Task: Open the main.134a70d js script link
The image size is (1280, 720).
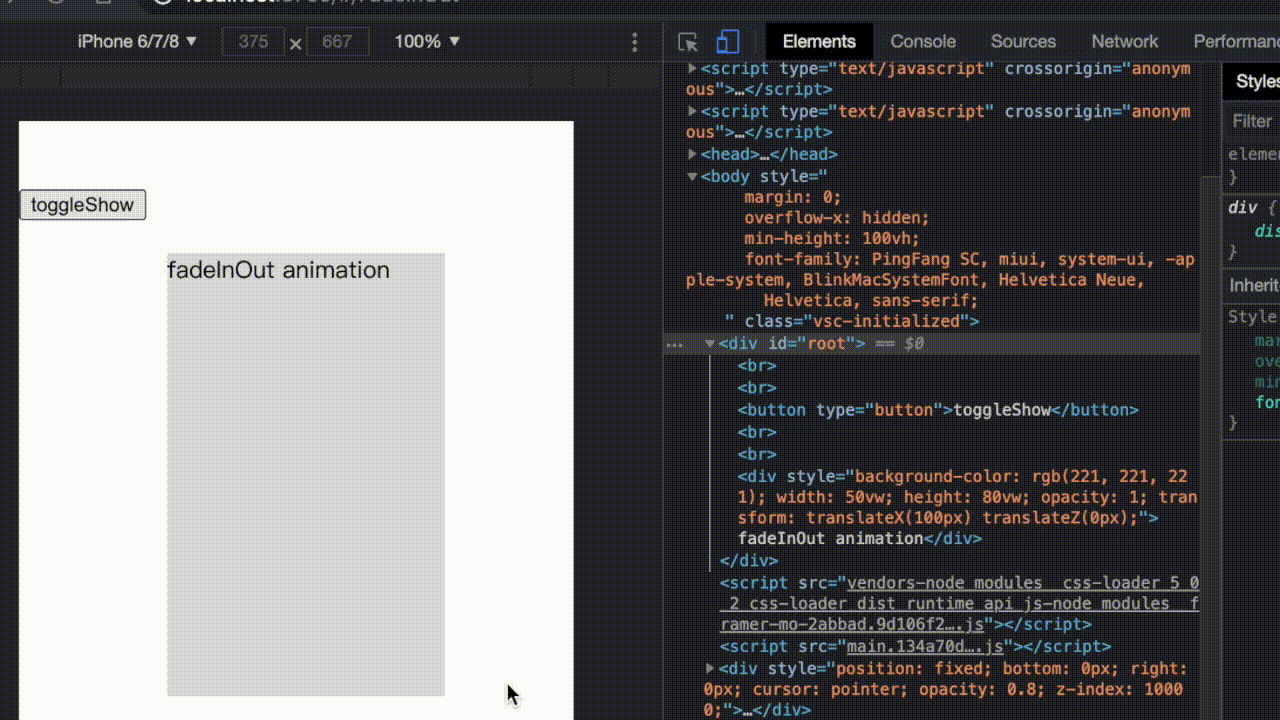Action: (925, 646)
